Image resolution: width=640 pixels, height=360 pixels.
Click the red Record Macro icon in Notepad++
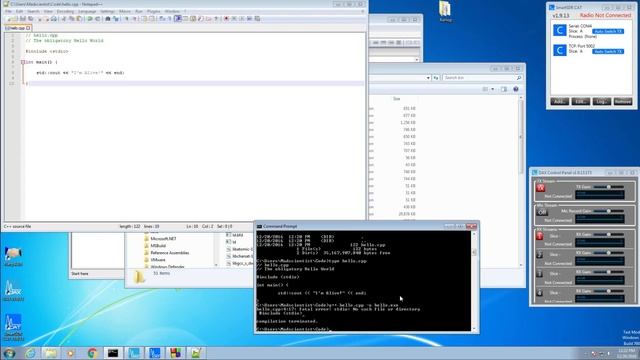click(226, 19)
